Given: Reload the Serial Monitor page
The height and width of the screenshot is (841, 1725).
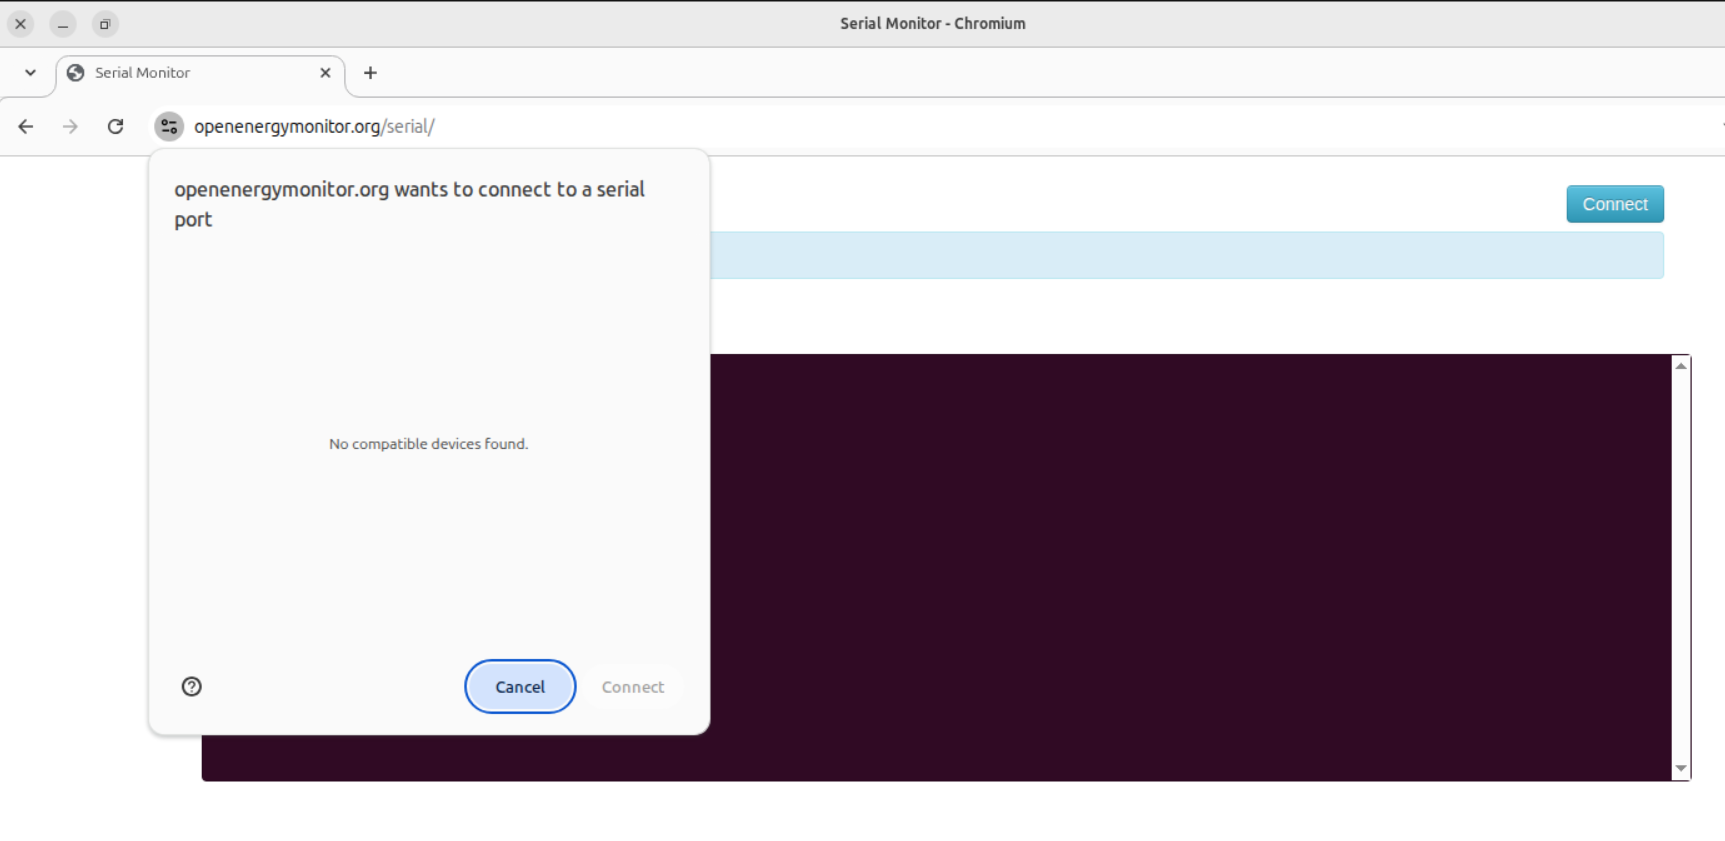Looking at the screenshot, I should pos(116,126).
